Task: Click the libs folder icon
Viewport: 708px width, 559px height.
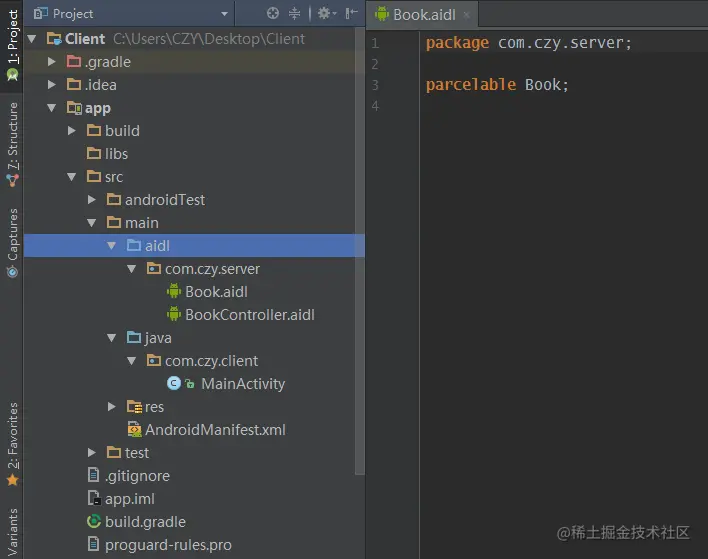Action: (x=94, y=154)
